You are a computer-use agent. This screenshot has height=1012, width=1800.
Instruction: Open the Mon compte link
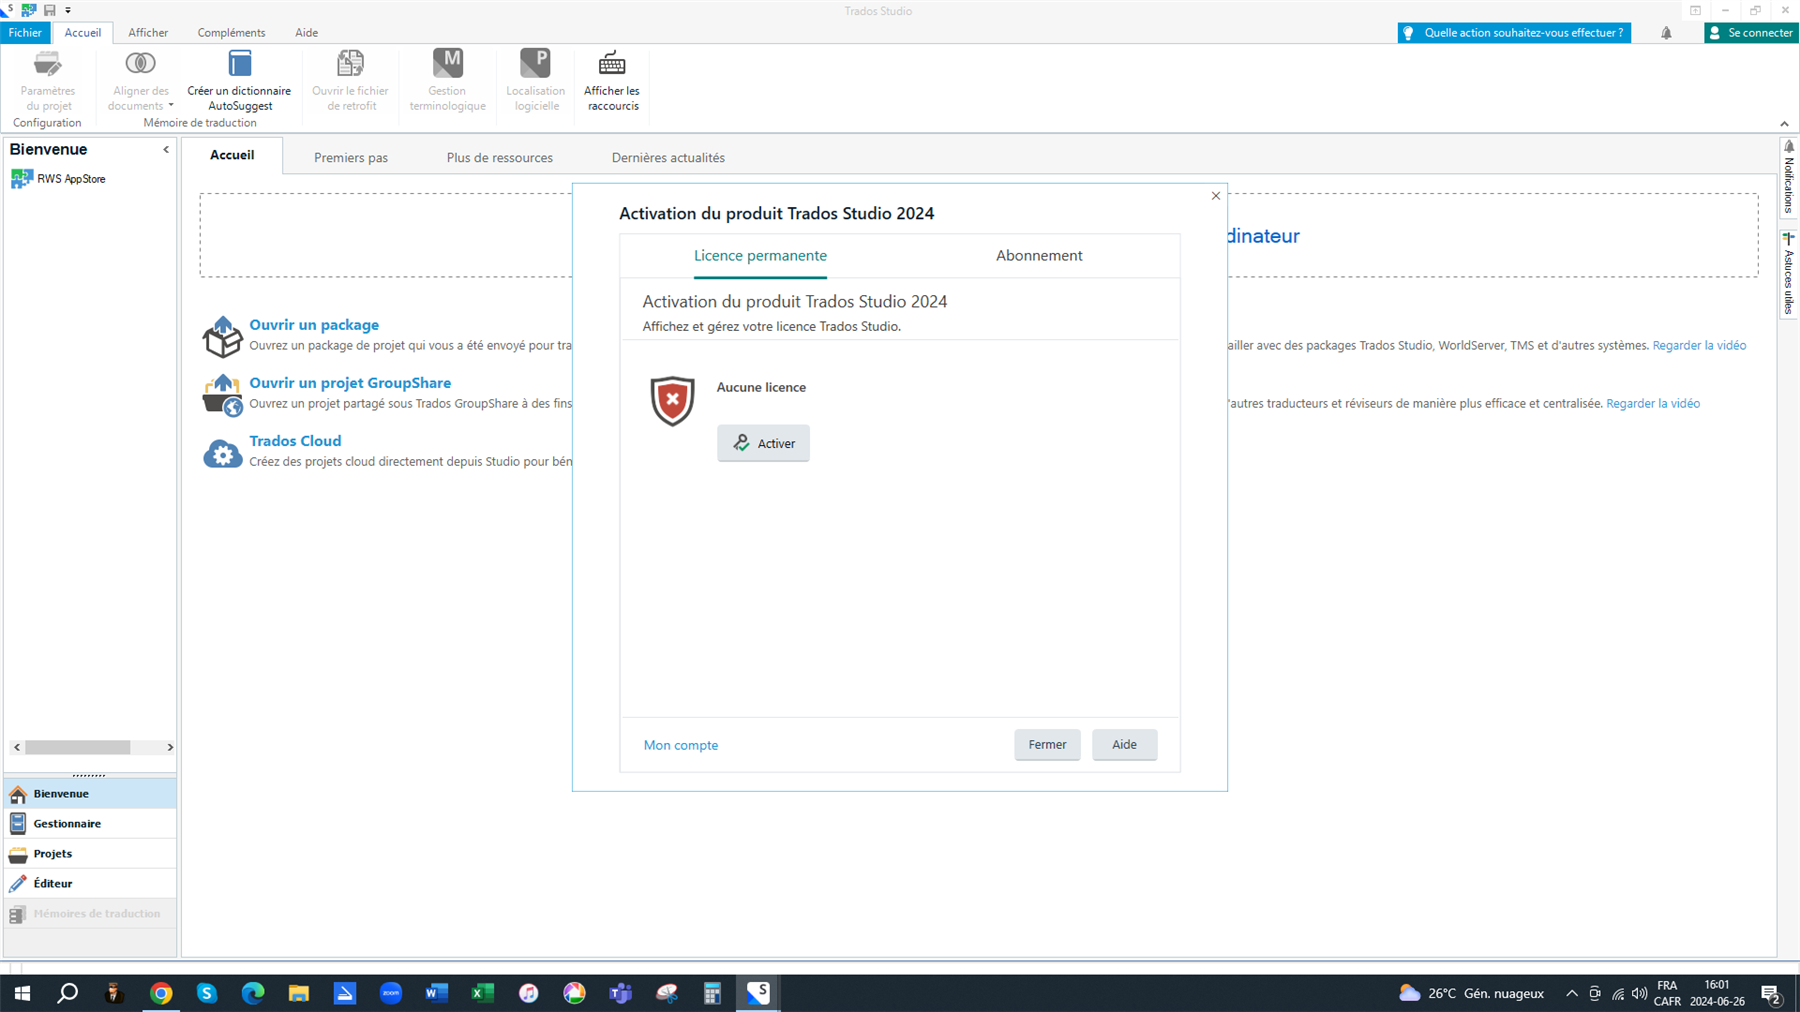(681, 745)
